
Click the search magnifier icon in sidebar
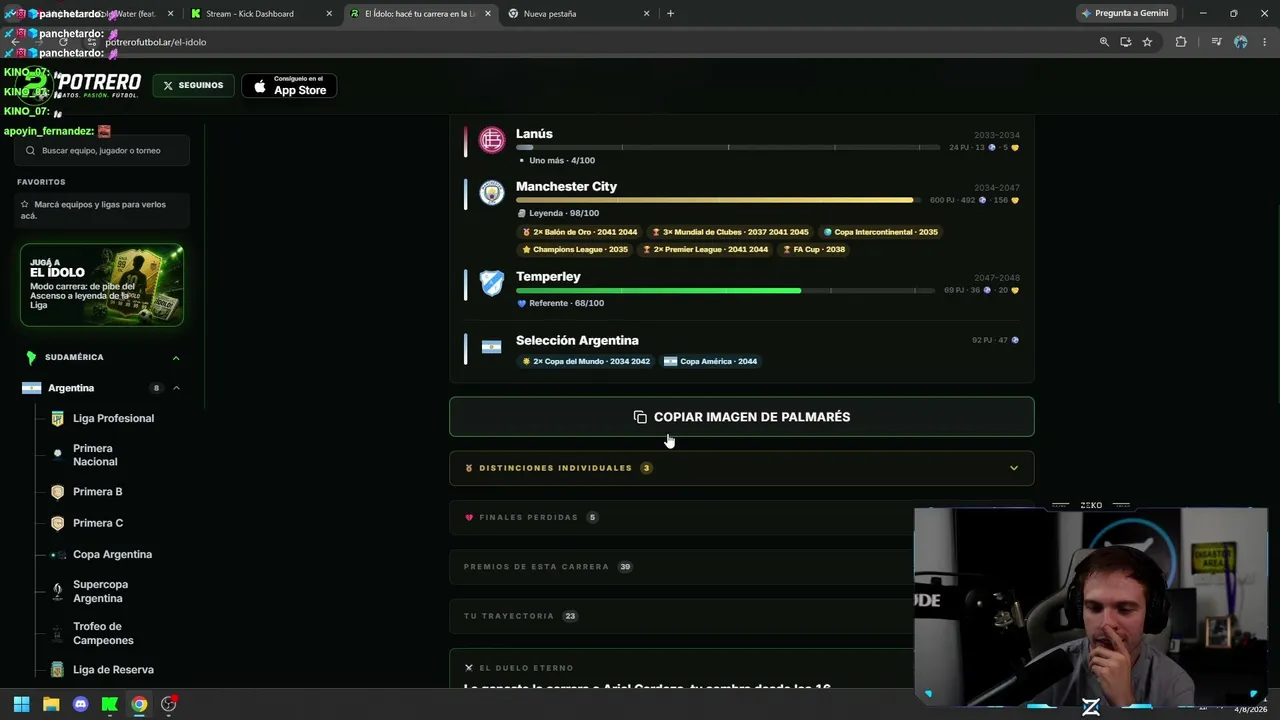[30, 151]
